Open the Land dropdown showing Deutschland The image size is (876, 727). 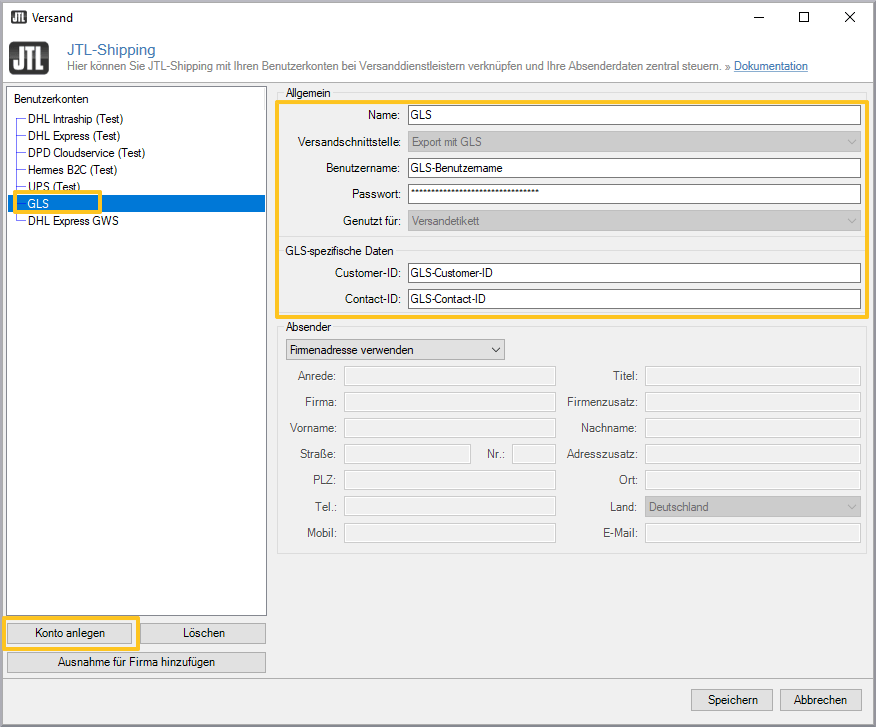tap(752, 506)
